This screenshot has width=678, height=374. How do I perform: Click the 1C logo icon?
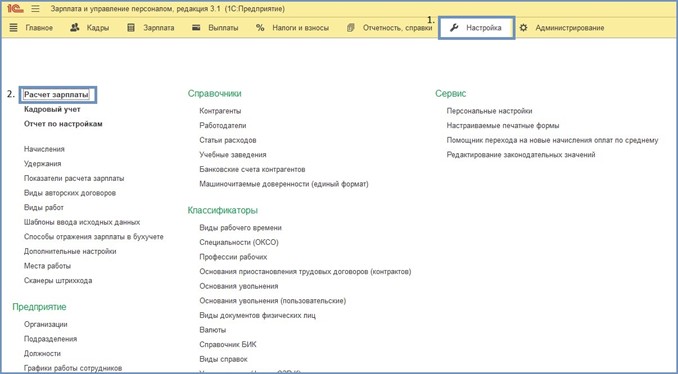click(x=15, y=9)
